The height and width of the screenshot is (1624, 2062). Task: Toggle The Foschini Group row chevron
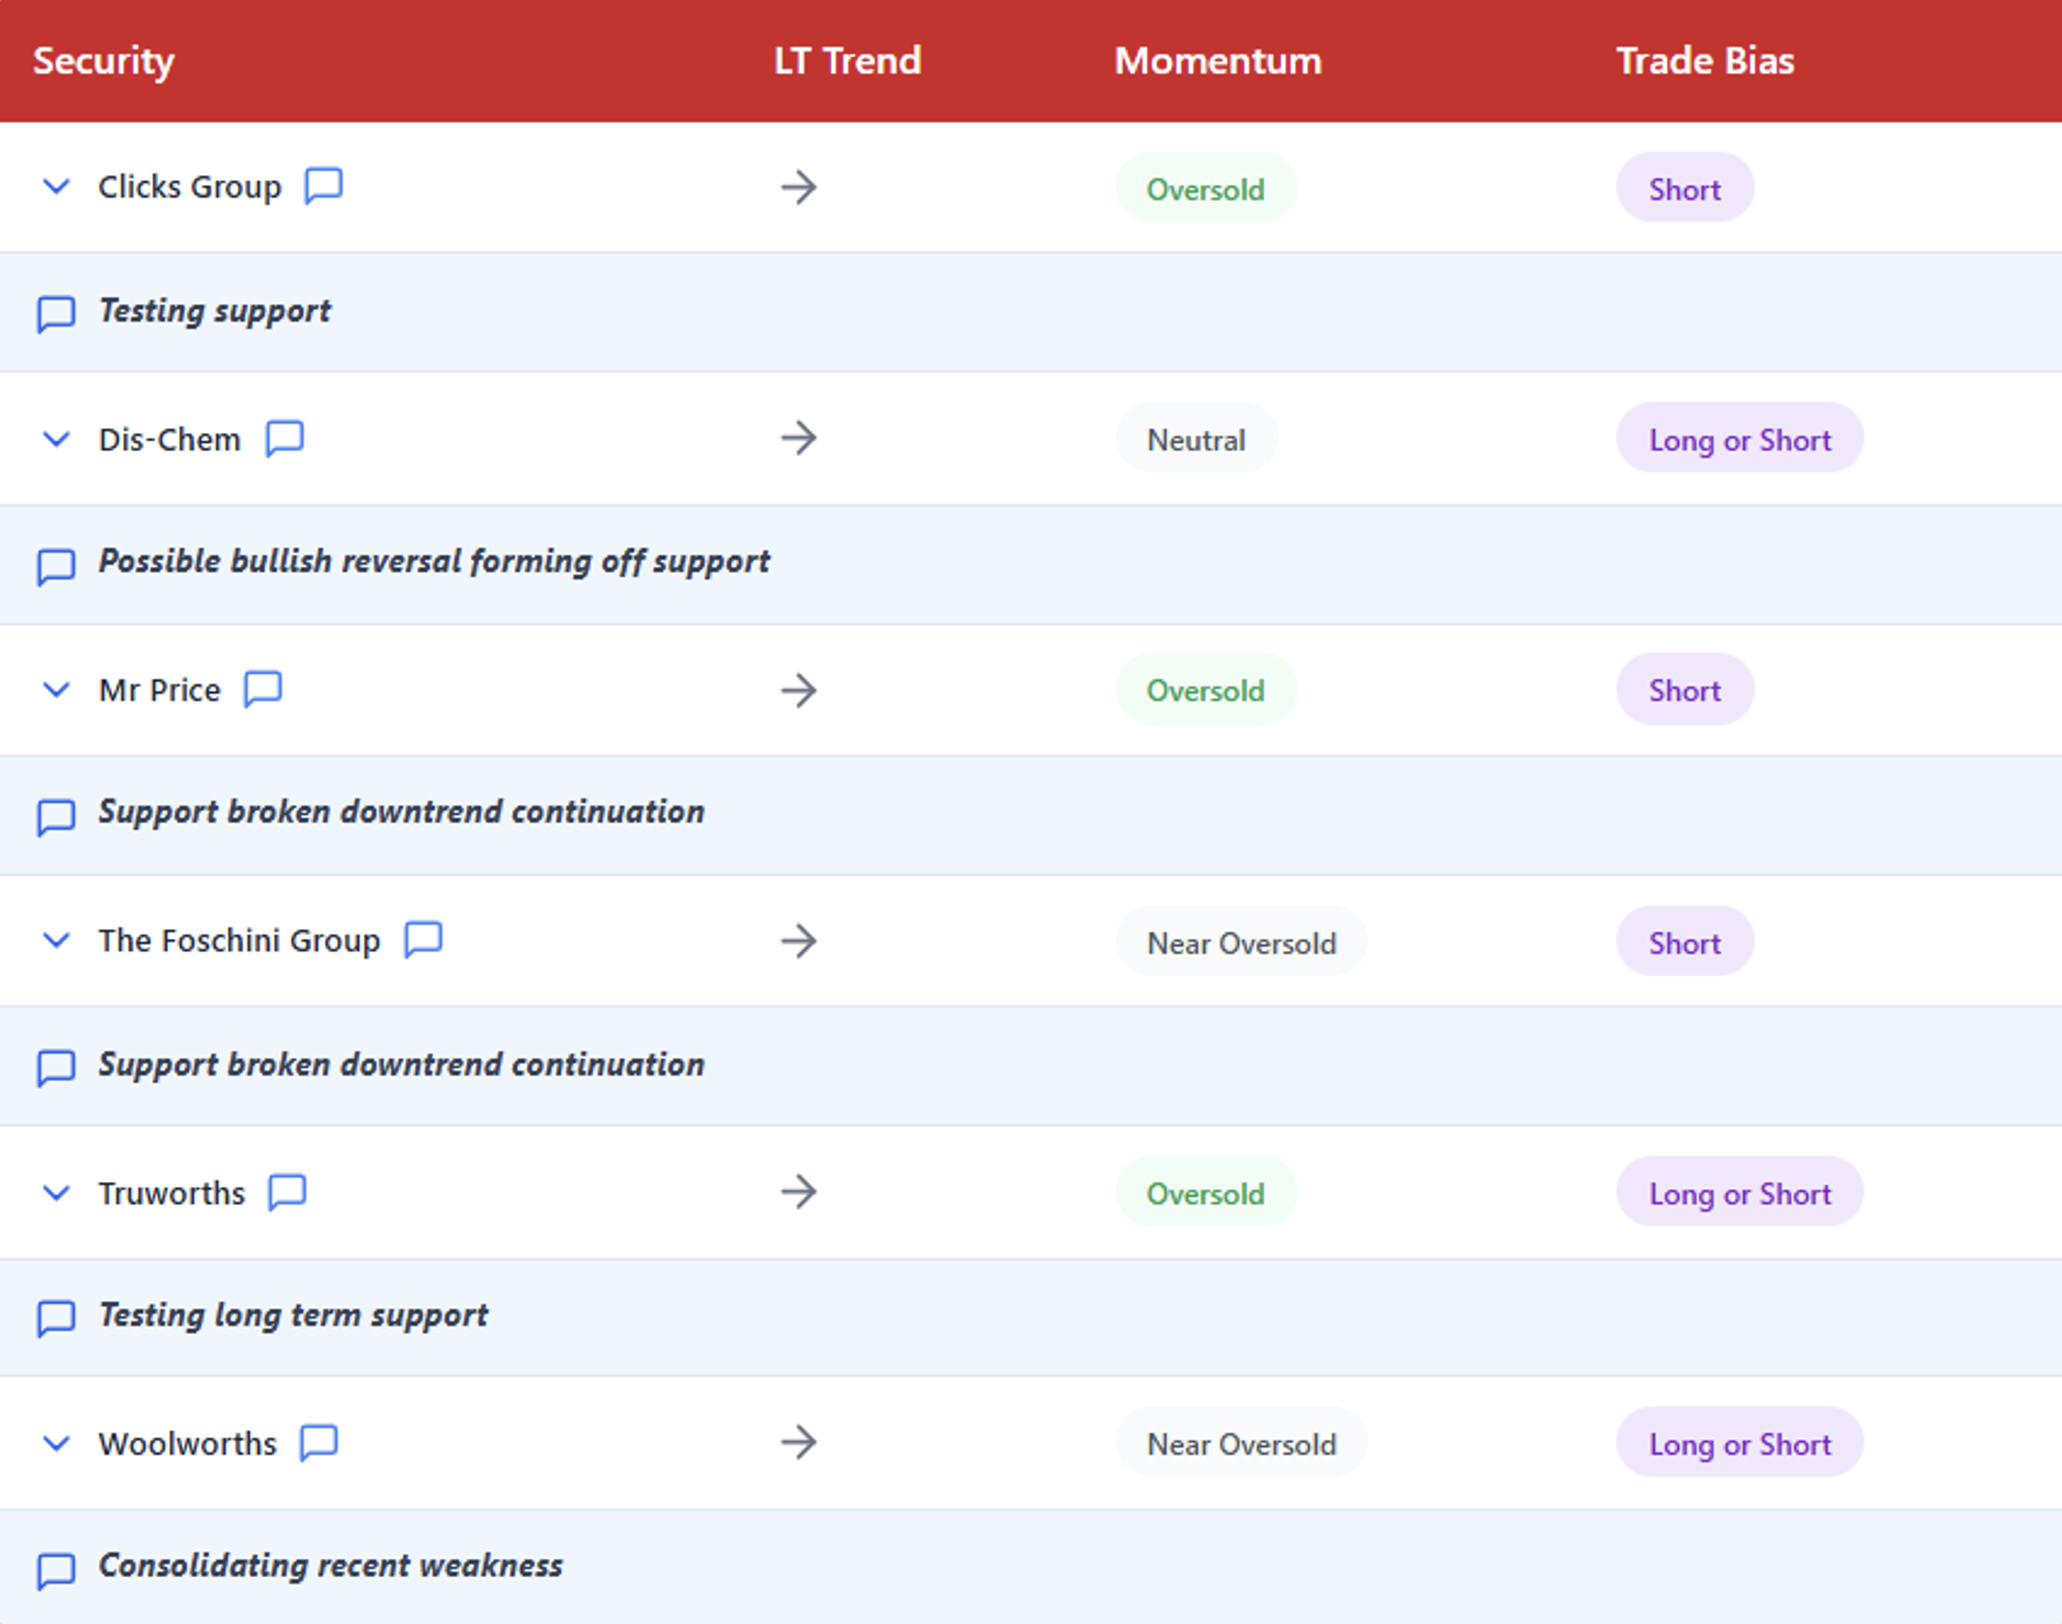coord(57,940)
